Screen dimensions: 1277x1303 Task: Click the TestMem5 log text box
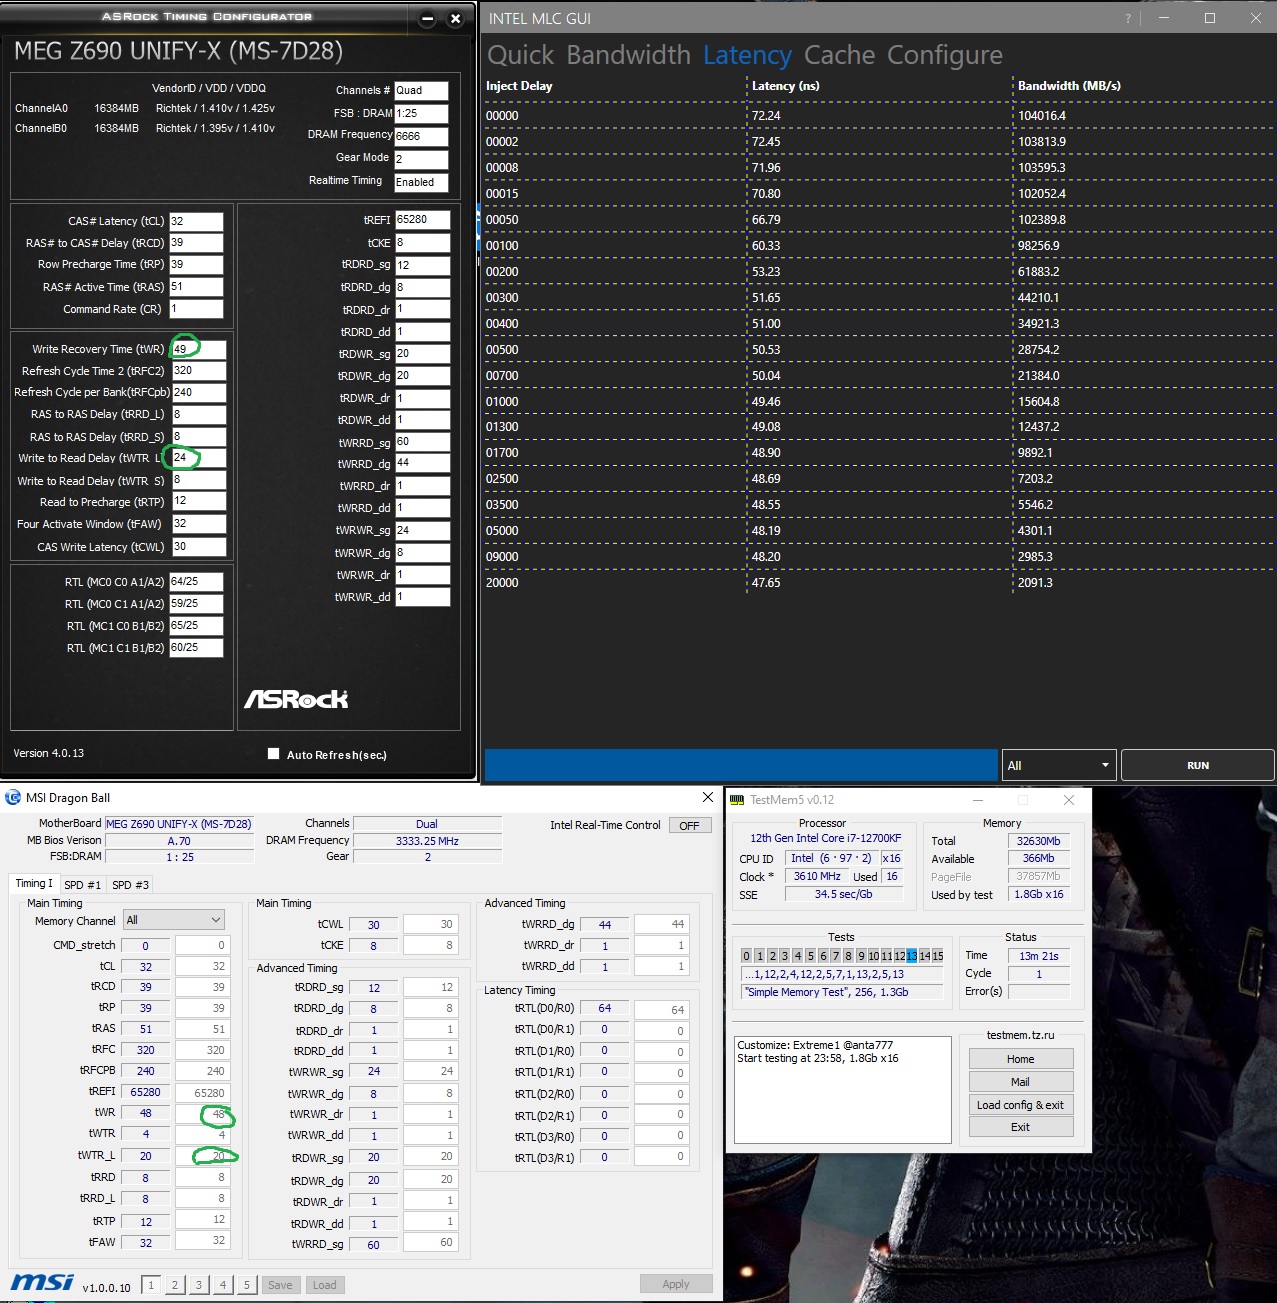pyautogui.click(x=843, y=1090)
